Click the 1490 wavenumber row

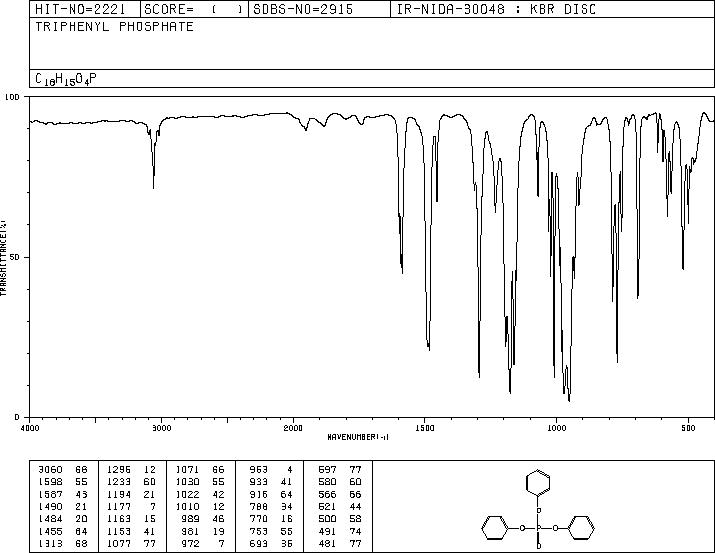pos(63,506)
